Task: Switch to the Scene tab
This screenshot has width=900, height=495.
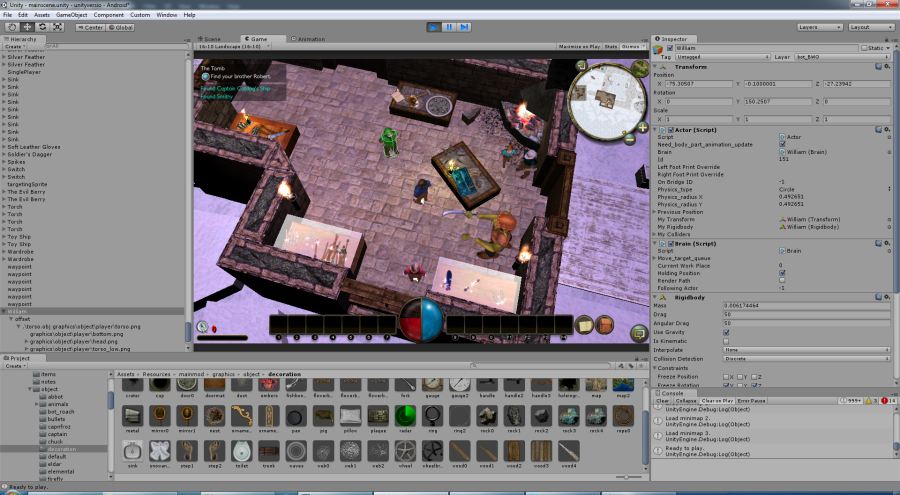Action: 211,38
